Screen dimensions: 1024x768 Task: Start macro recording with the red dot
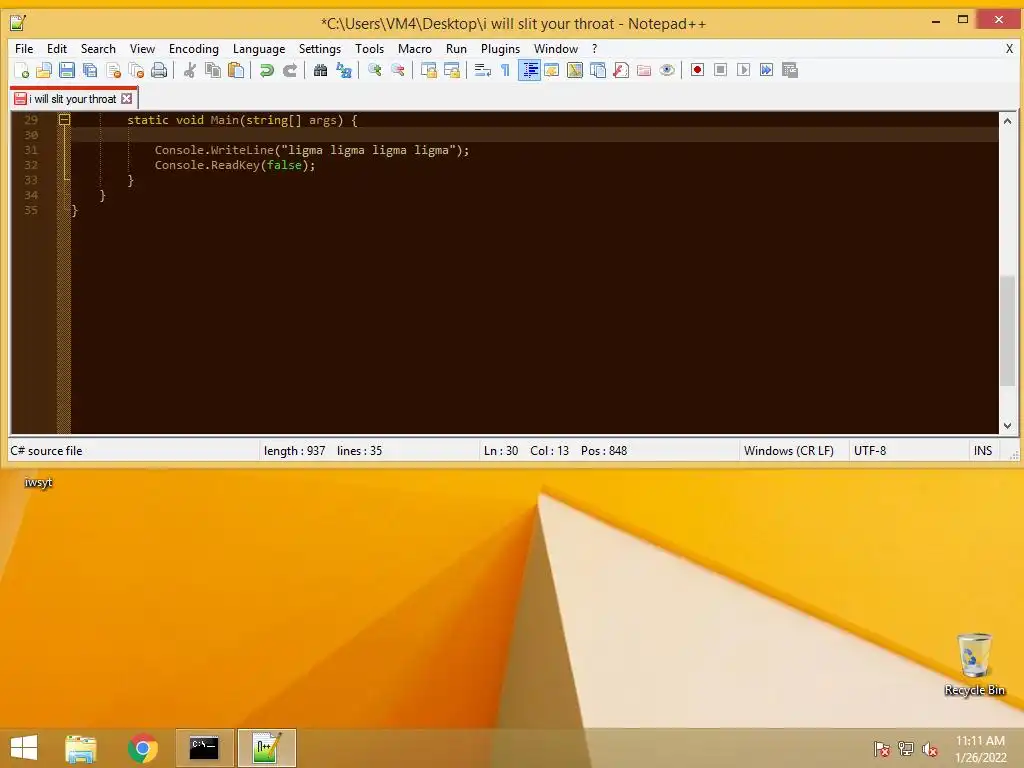[697, 70]
